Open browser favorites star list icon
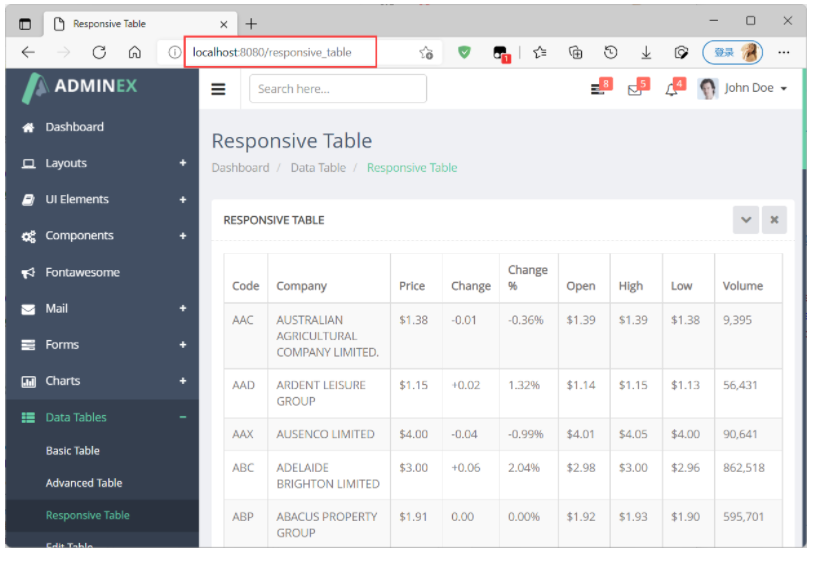824x563 pixels. point(540,52)
